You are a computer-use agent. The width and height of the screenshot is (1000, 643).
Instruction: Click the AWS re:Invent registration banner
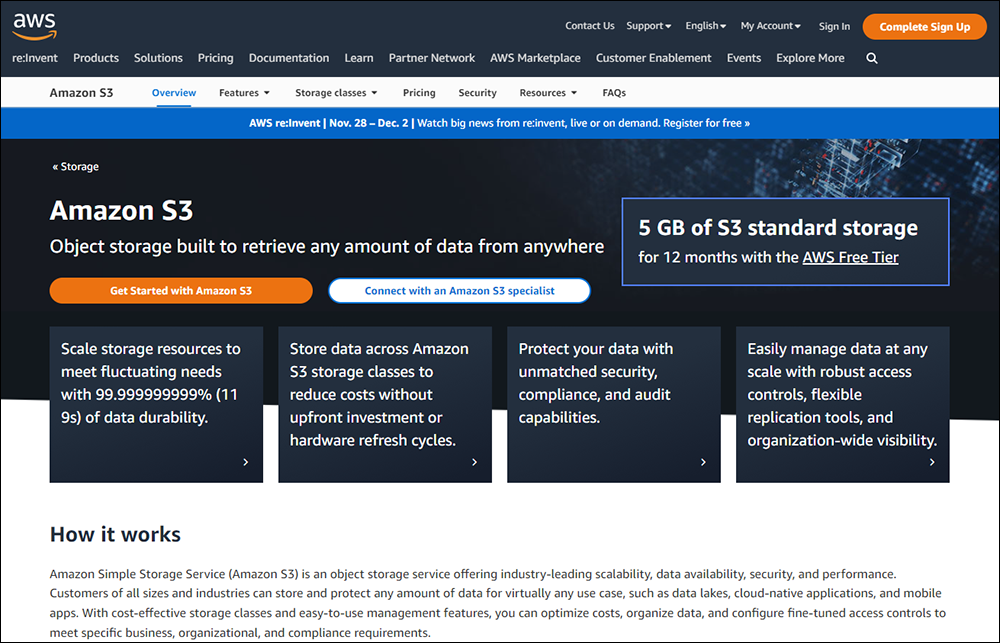[499, 123]
